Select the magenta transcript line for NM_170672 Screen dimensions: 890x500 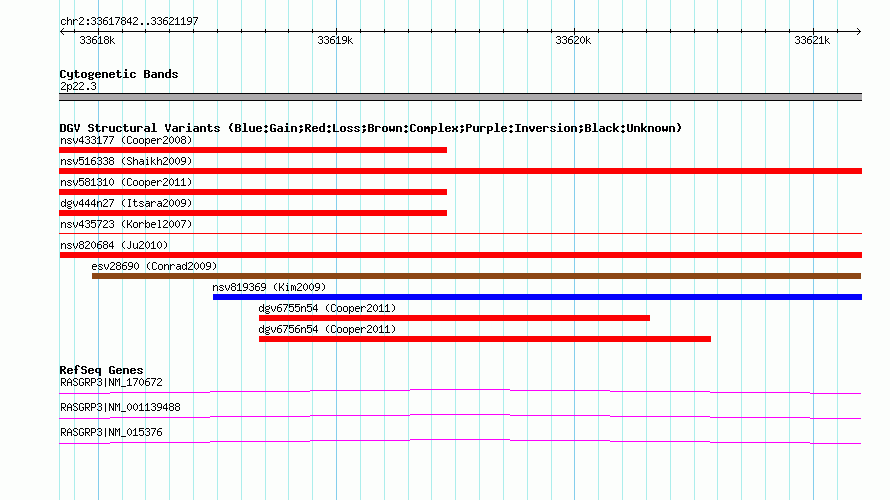coord(460,391)
